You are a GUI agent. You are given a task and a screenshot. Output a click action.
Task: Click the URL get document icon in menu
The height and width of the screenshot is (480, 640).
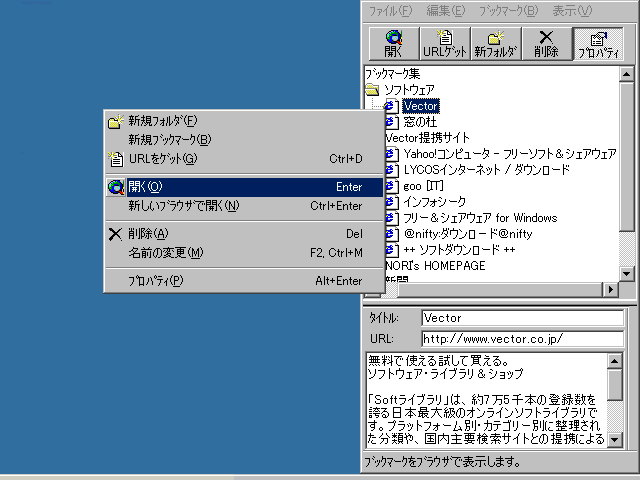[x=116, y=159]
